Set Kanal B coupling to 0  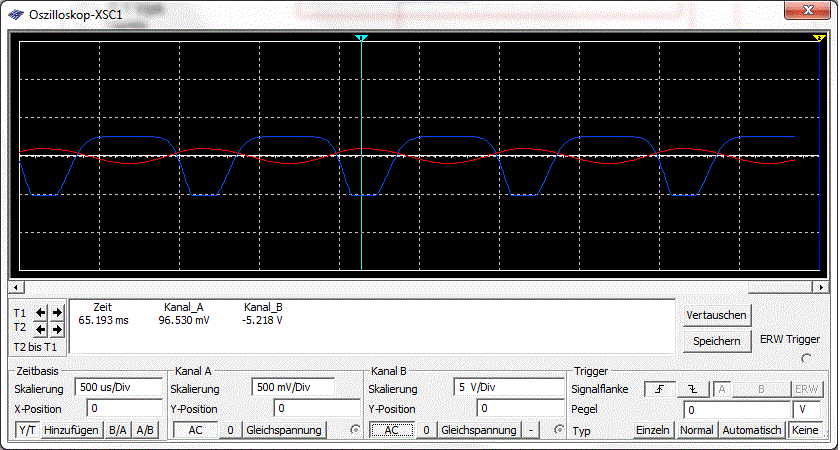point(426,430)
